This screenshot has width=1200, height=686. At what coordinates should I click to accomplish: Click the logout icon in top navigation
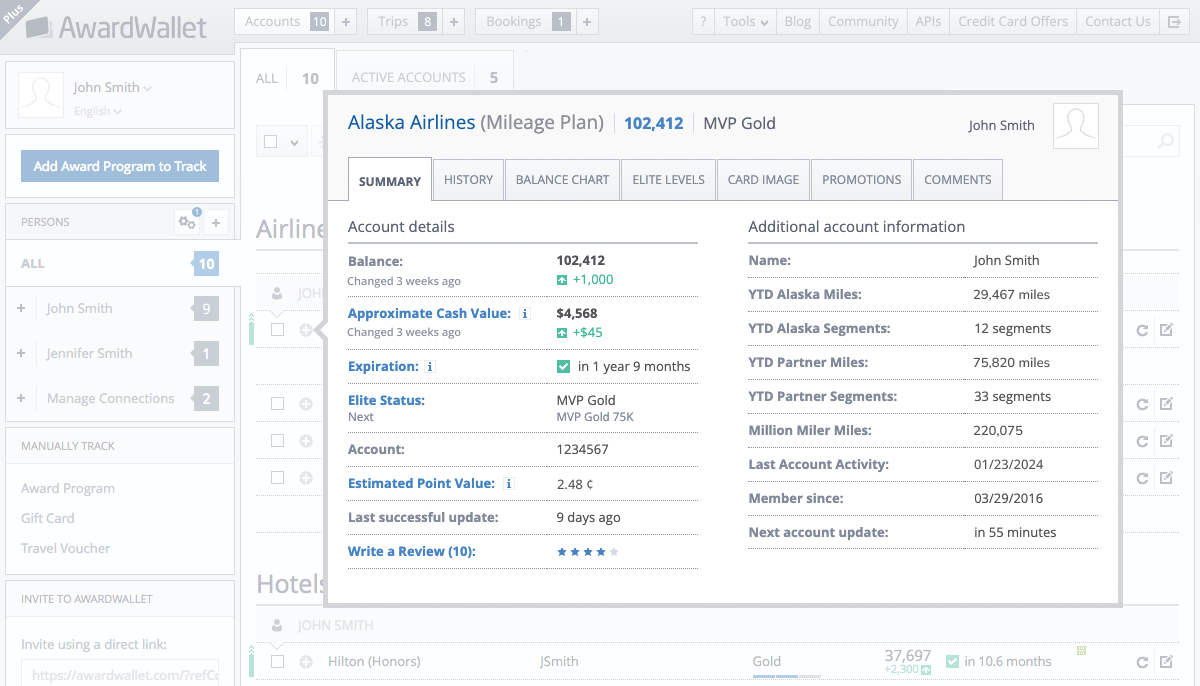coord(1174,21)
